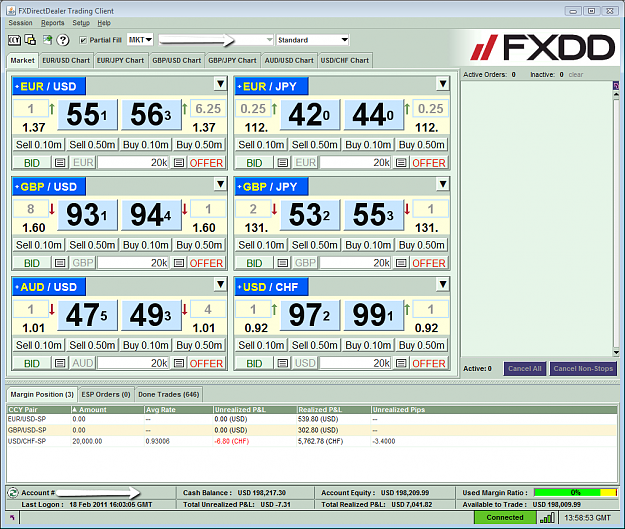Image resolution: width=625 pixels, height=529 pixels.
Task: Open AUD/USD offer order ticket icon
Action: [179, 363]
